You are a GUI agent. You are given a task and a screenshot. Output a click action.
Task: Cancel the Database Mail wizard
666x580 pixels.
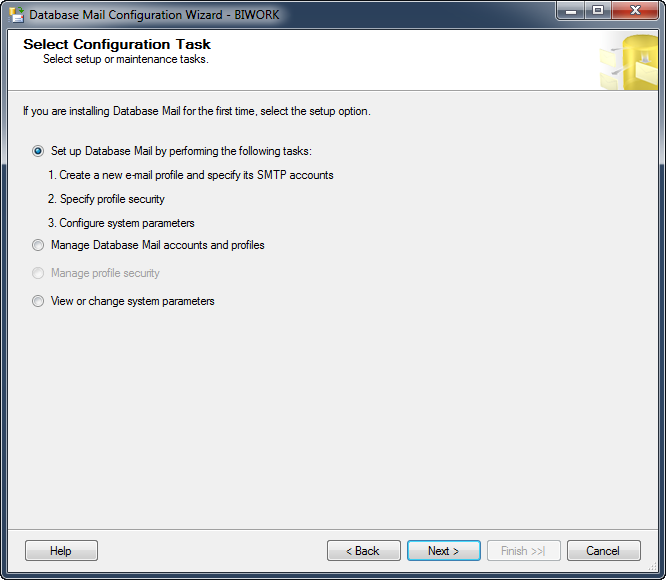click(x=604, y=551)
